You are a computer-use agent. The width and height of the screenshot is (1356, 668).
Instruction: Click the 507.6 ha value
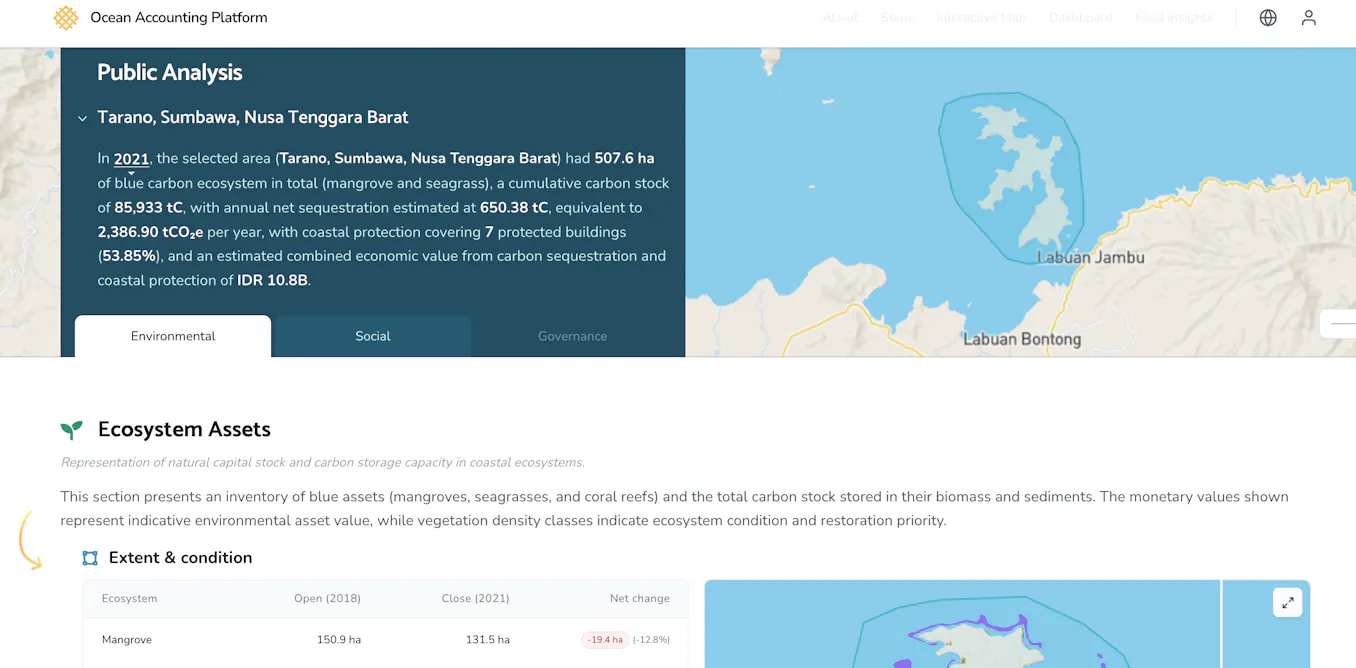pyautogui.click(x=624, y=159)
